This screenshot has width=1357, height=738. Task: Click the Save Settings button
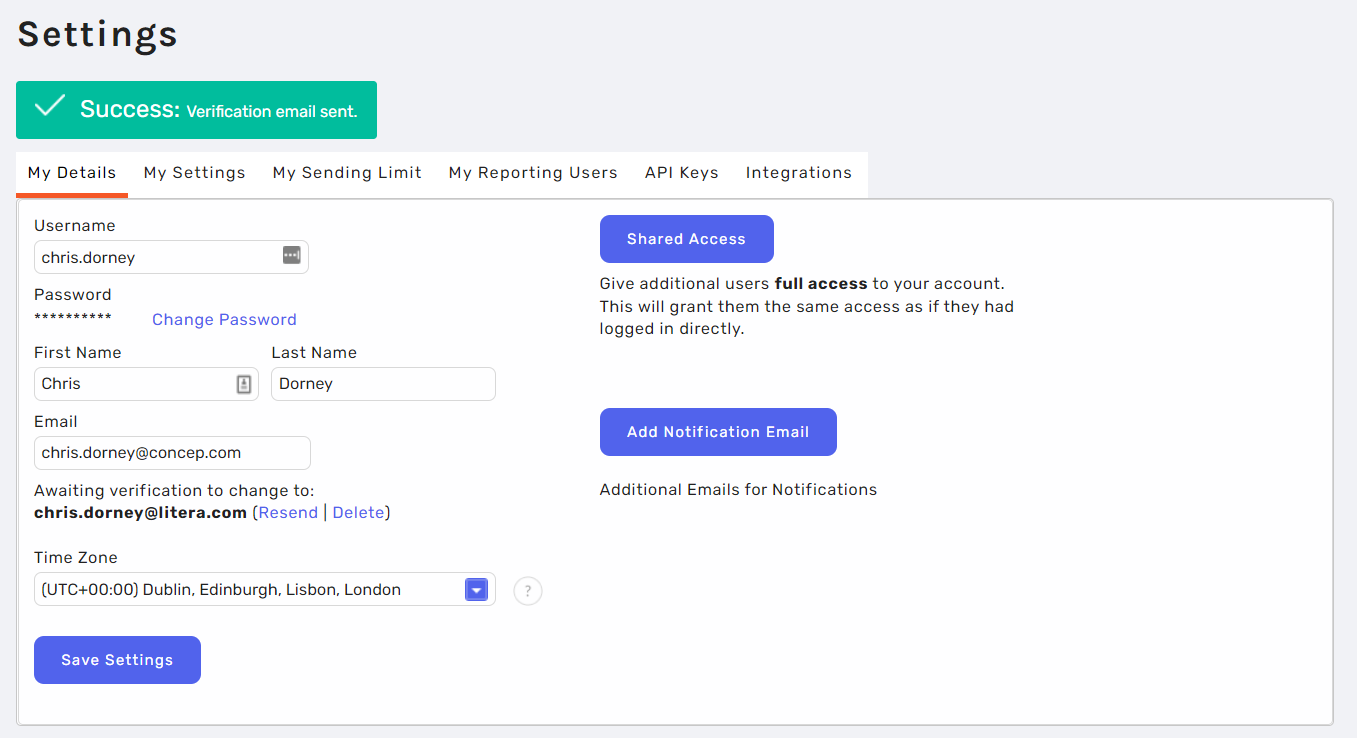[117, 660]
